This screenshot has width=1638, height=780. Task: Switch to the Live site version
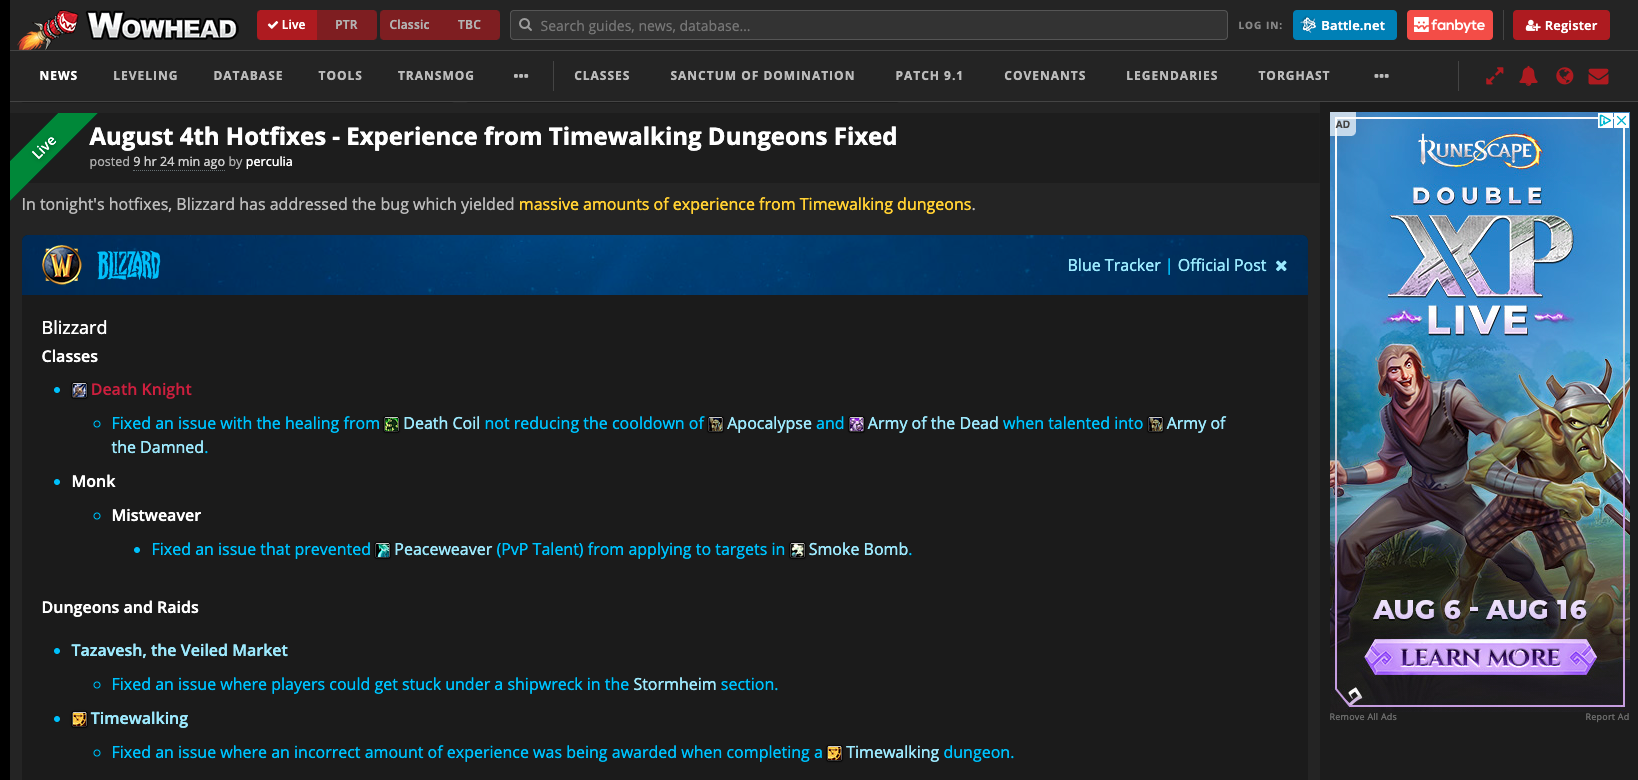pos(287,25)
